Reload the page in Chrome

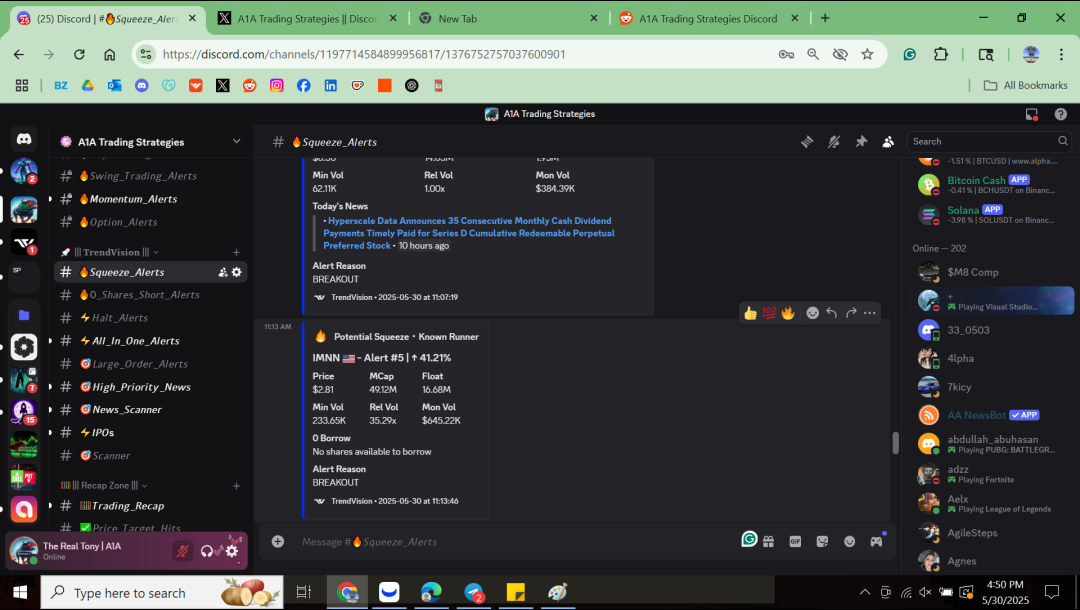coord(79,54)
